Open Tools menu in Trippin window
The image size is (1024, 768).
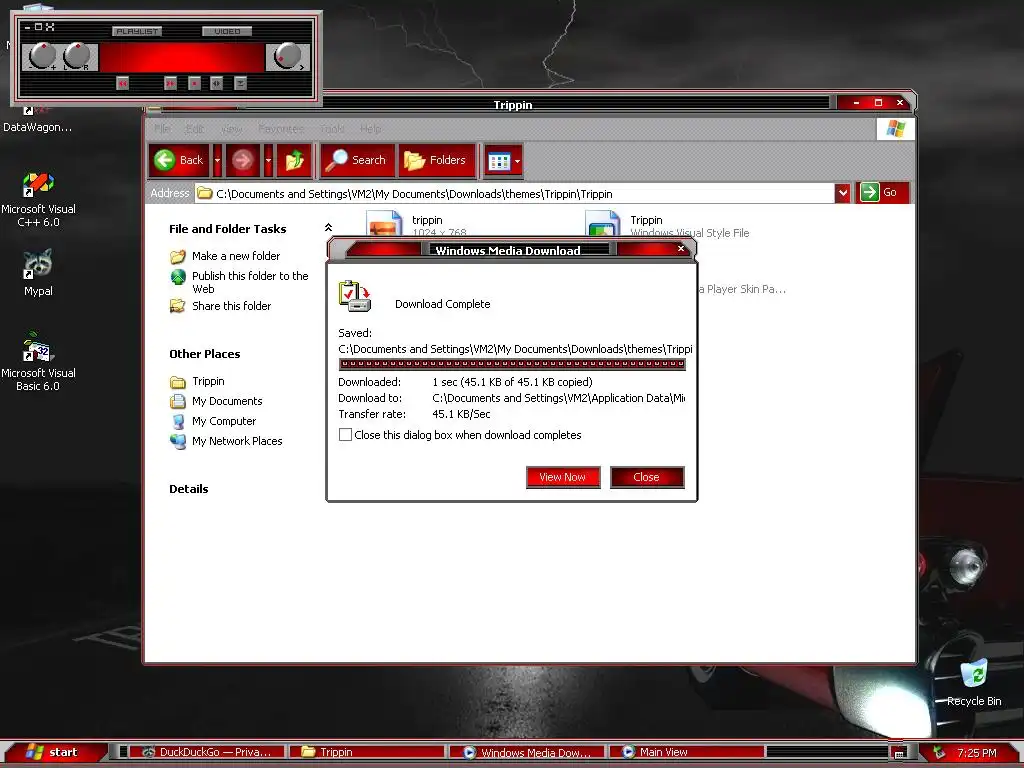332,129
